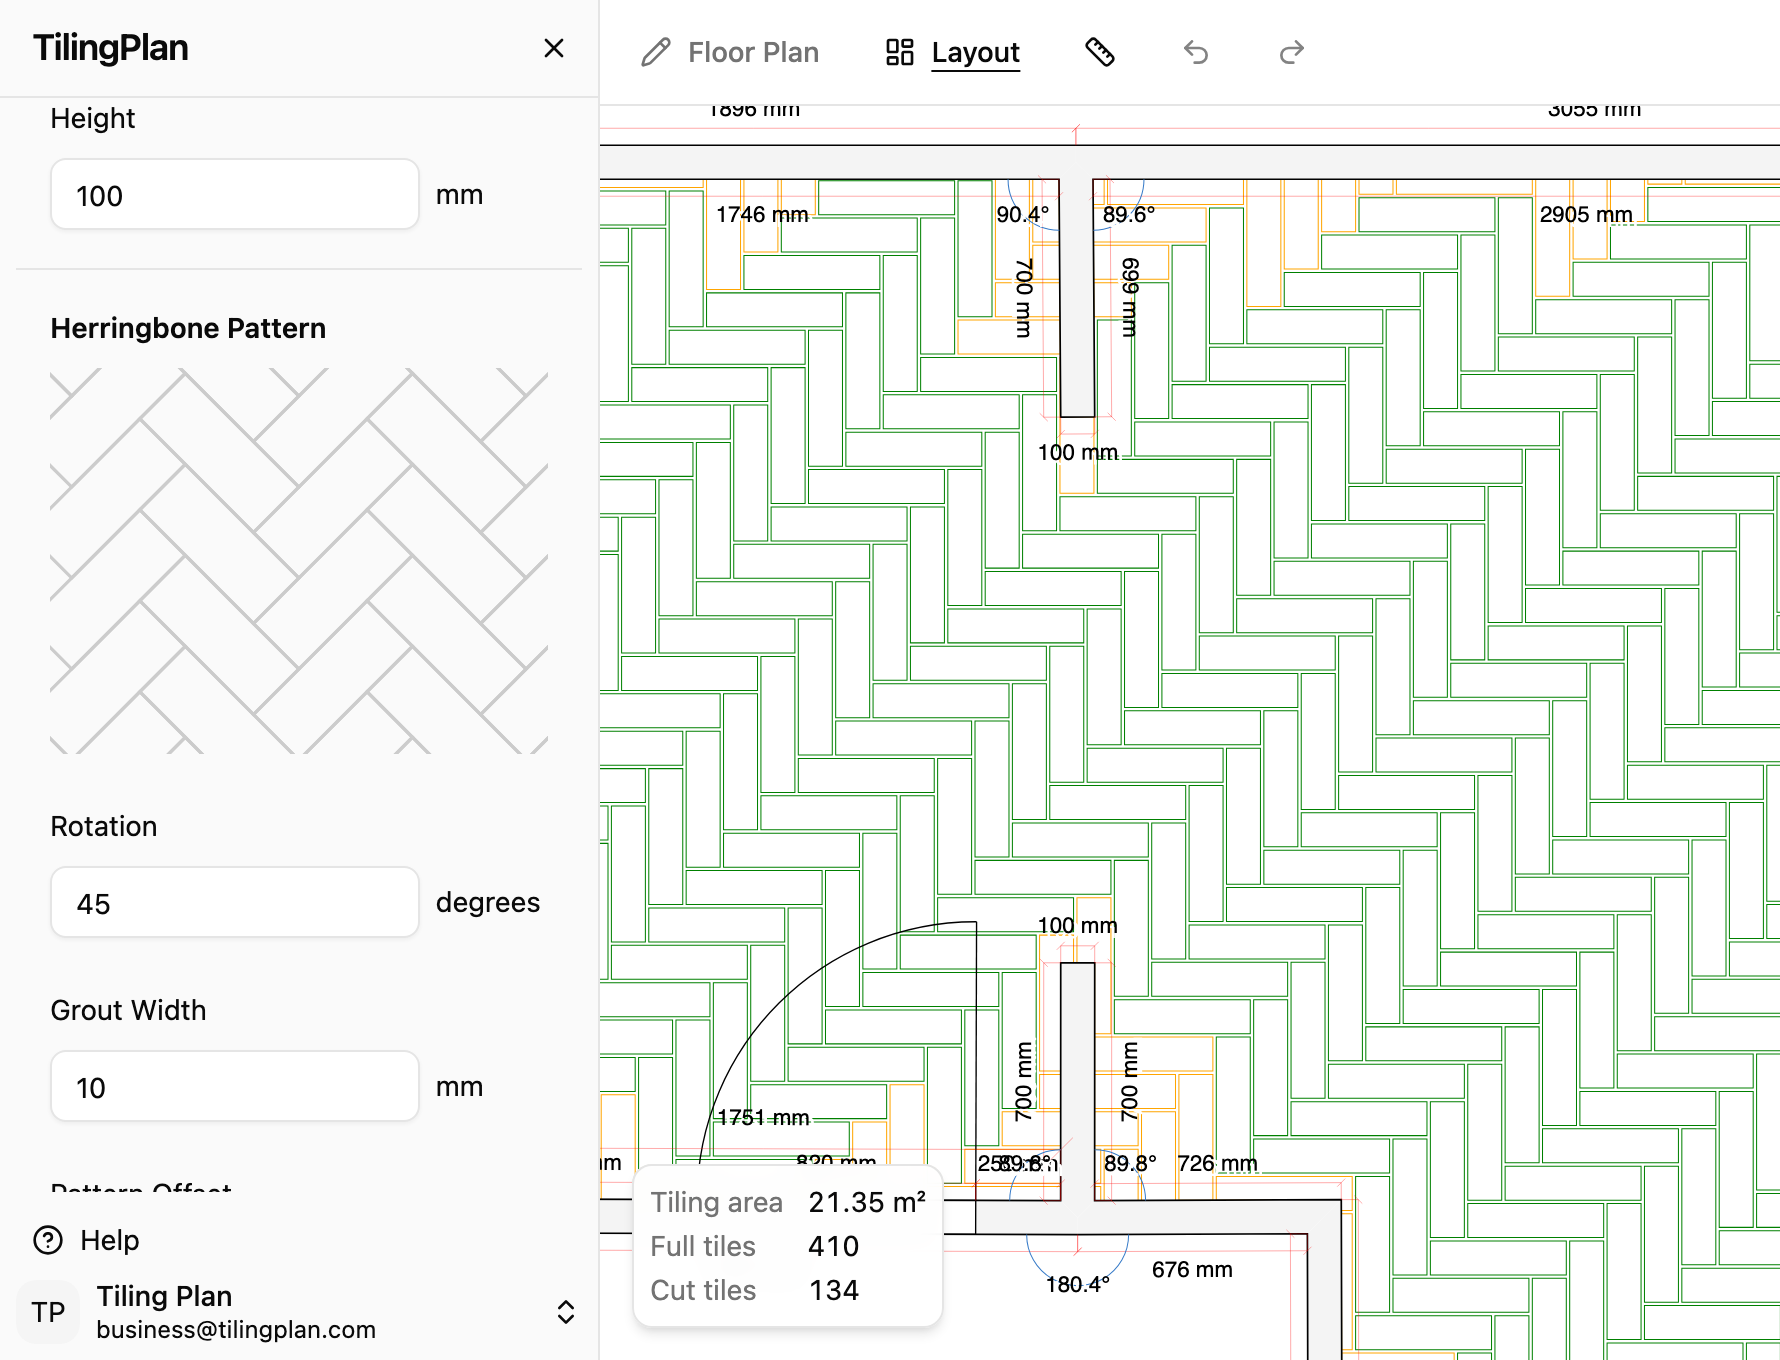This screenshot has width=1780, height=1360.
Task: Click the business@tilingplan.com account email
Action: coord(236,1329)
